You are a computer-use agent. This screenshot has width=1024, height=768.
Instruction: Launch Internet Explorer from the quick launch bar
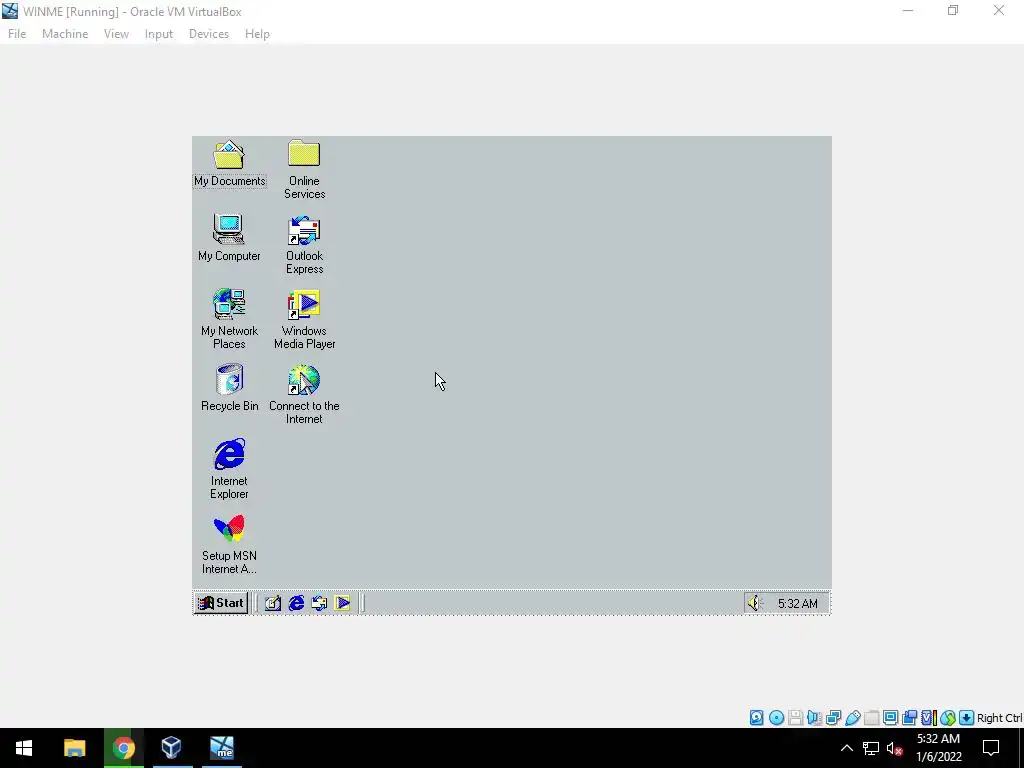pos(296,603)
